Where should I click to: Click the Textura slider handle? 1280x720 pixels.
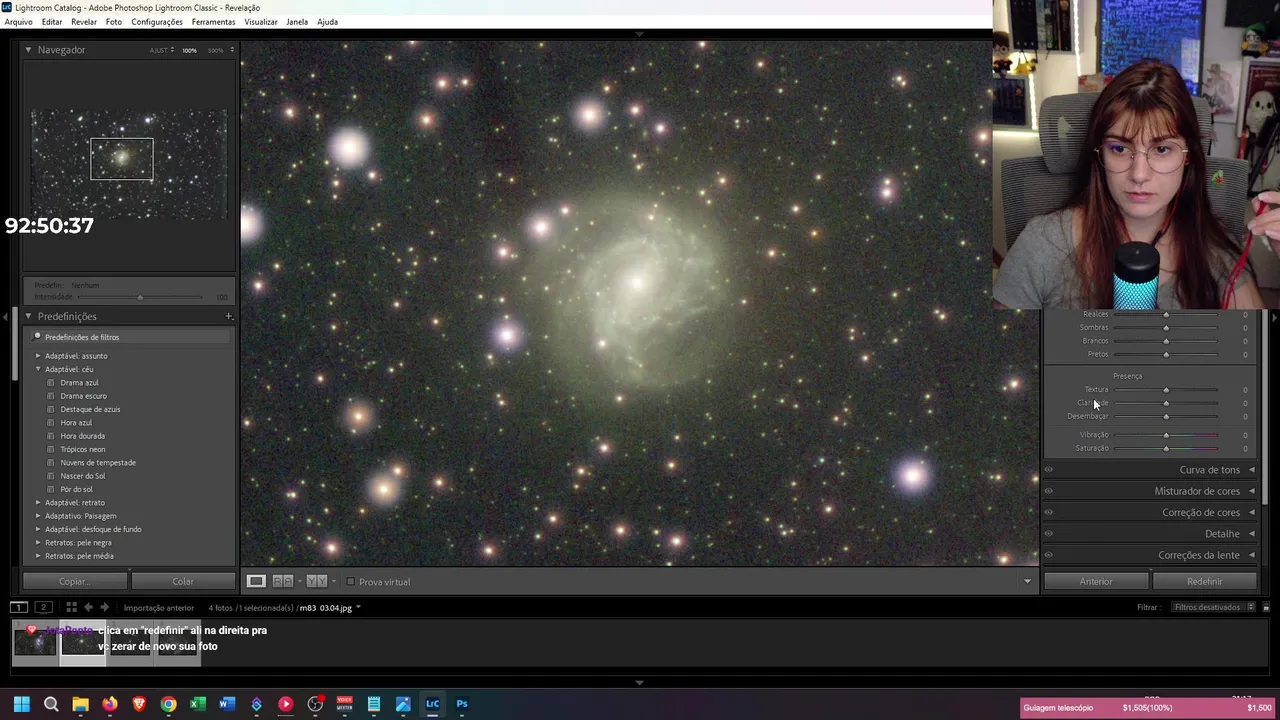pyautogui.click(x=1166, y=390)
